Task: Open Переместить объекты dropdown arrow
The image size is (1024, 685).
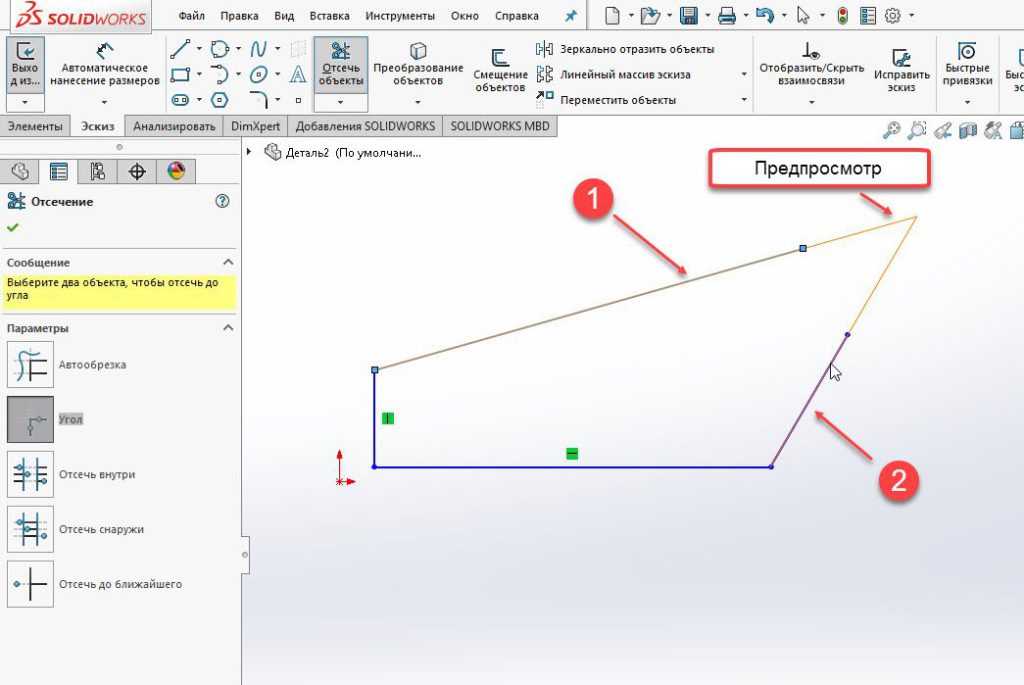Action: click(x=744, y=100)
